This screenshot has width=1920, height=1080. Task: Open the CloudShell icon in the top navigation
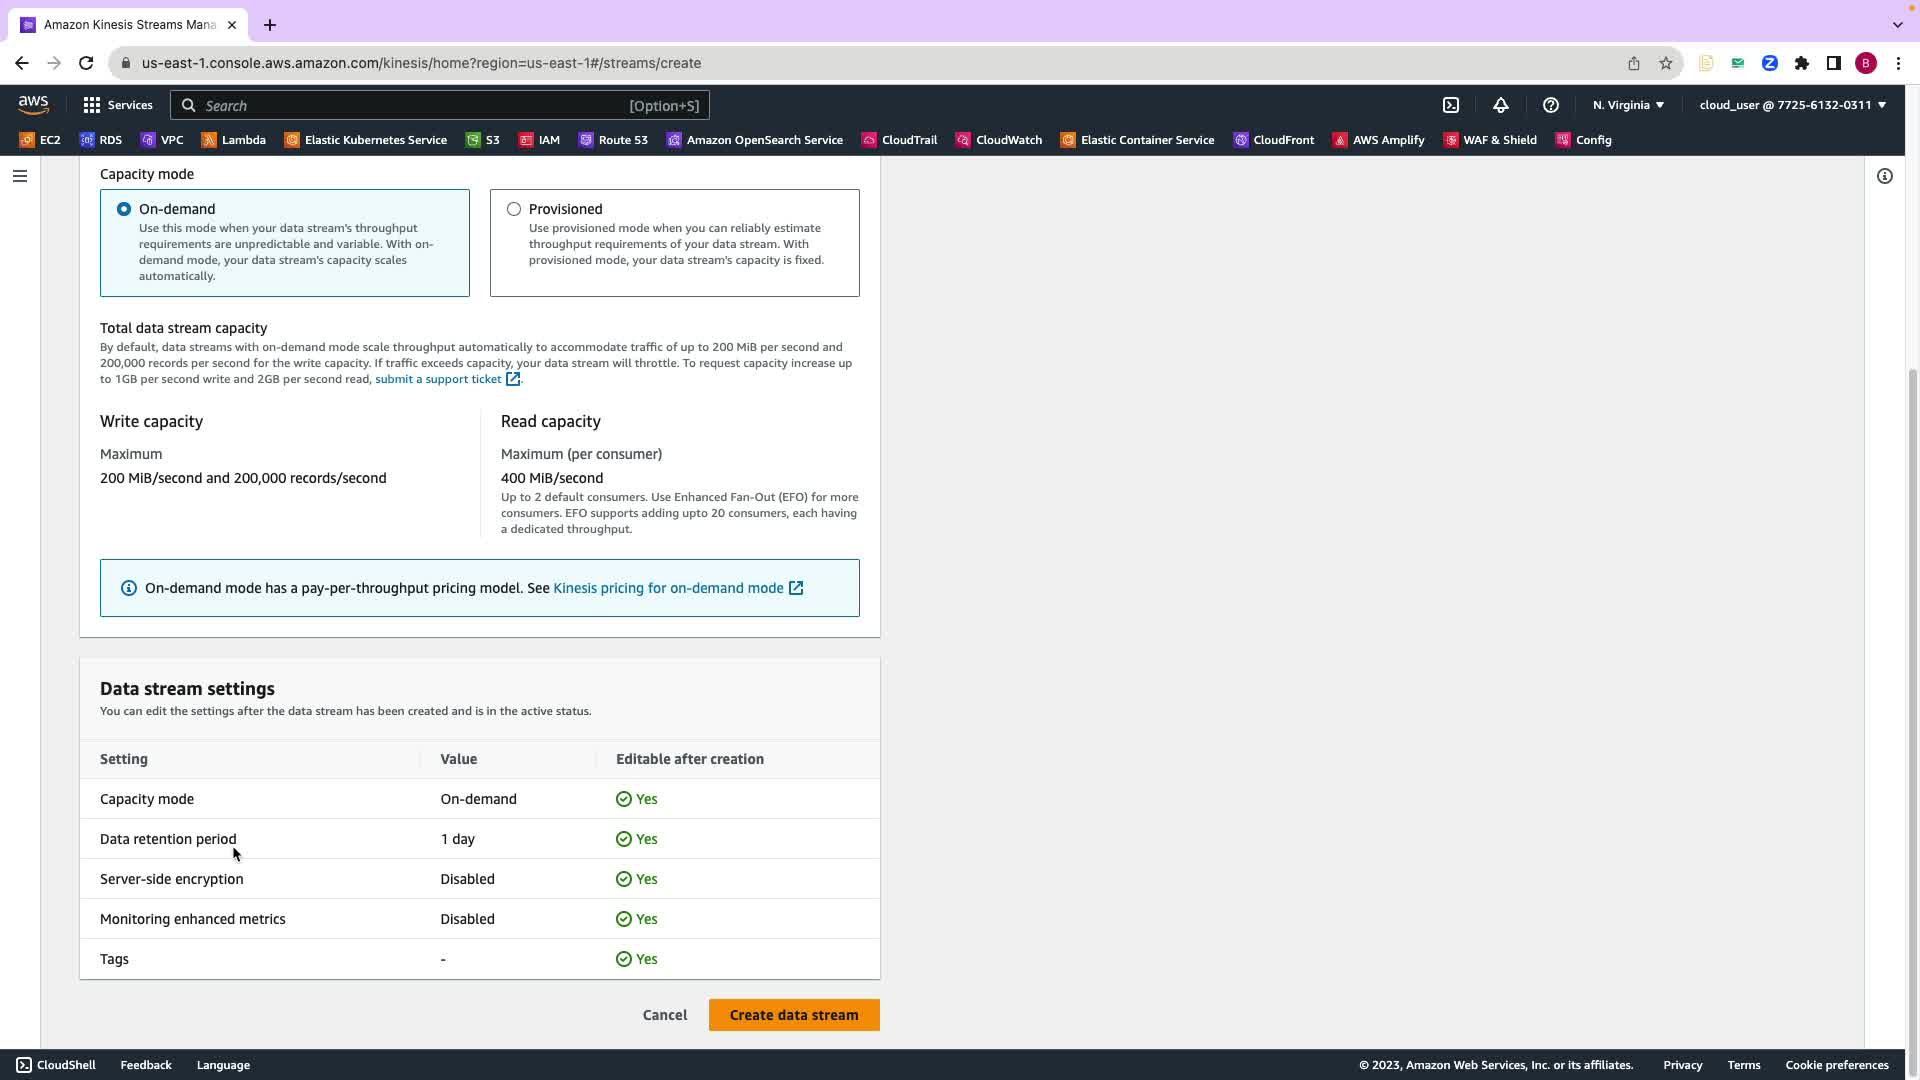[1451, 105]
